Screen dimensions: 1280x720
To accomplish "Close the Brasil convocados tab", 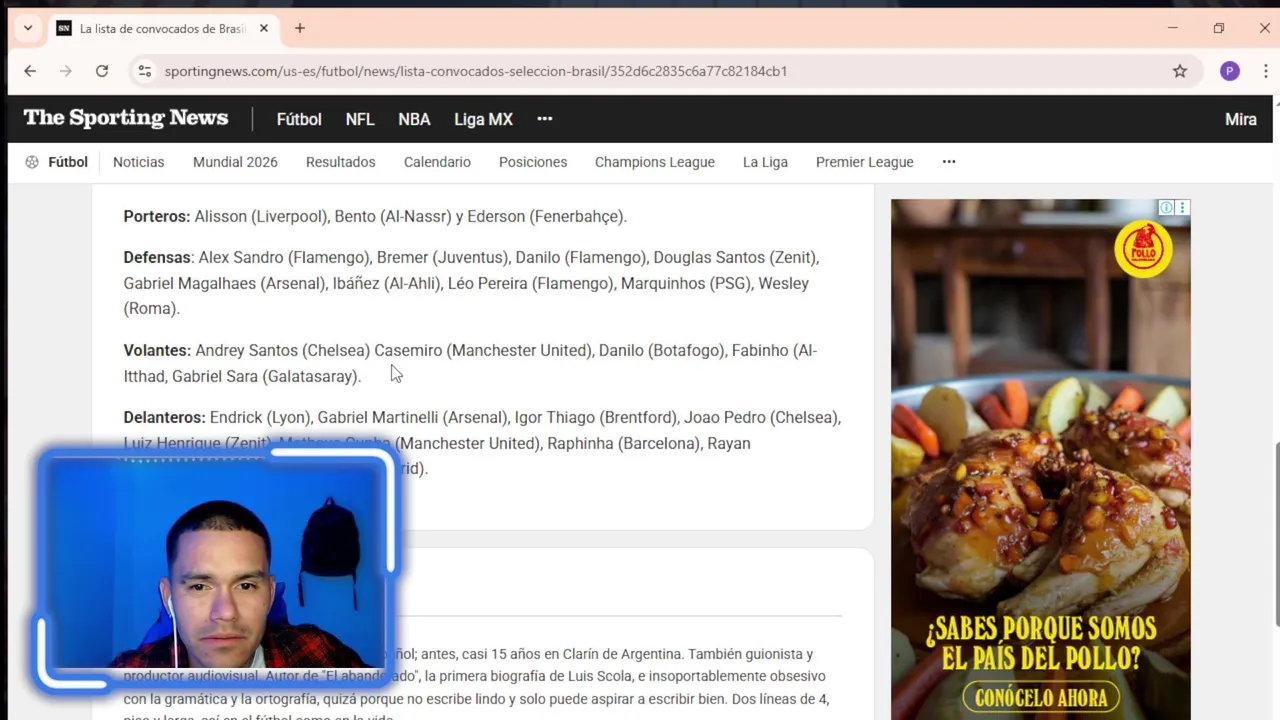I will pos(264,28).
